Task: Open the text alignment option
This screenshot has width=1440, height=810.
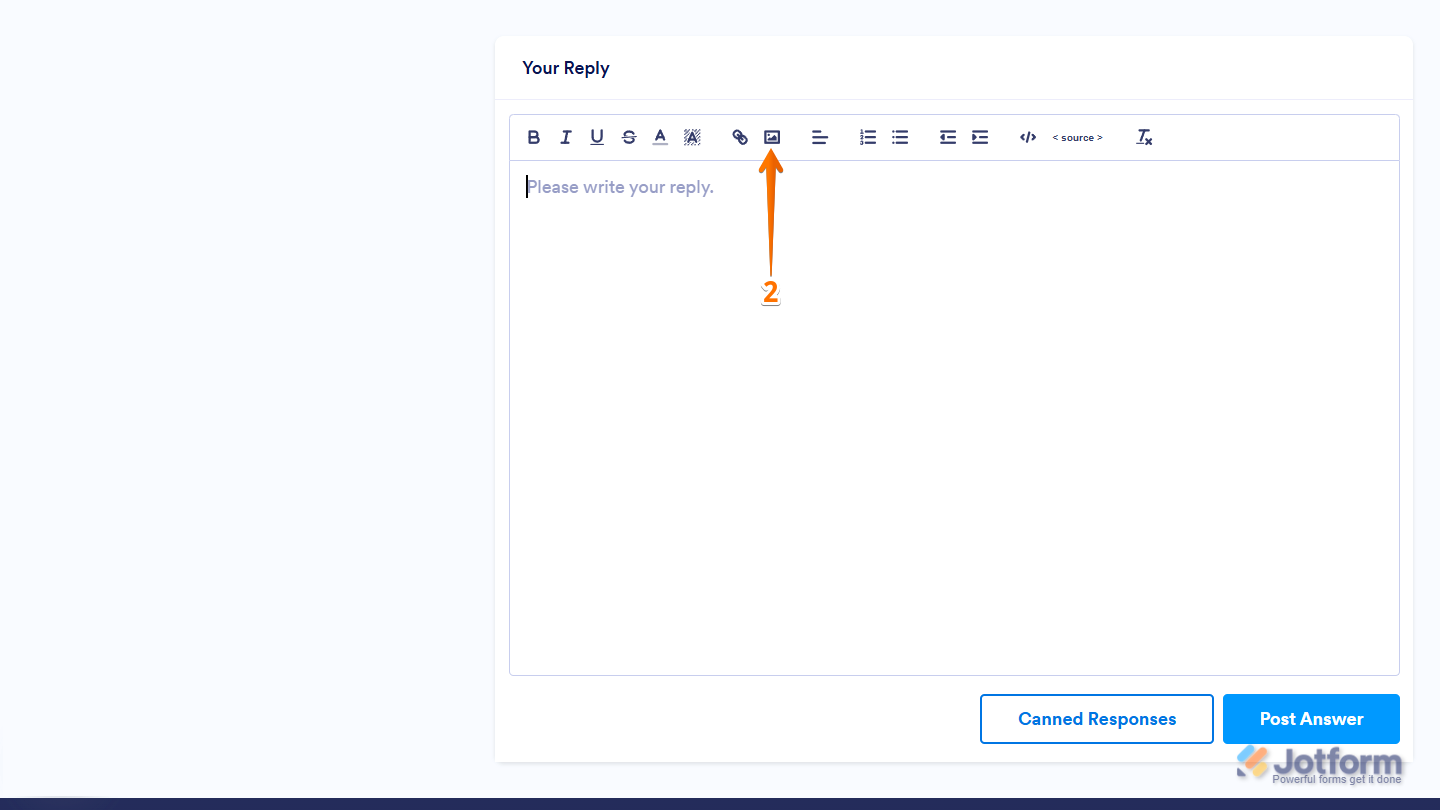Action: click(x=820, y=137)
